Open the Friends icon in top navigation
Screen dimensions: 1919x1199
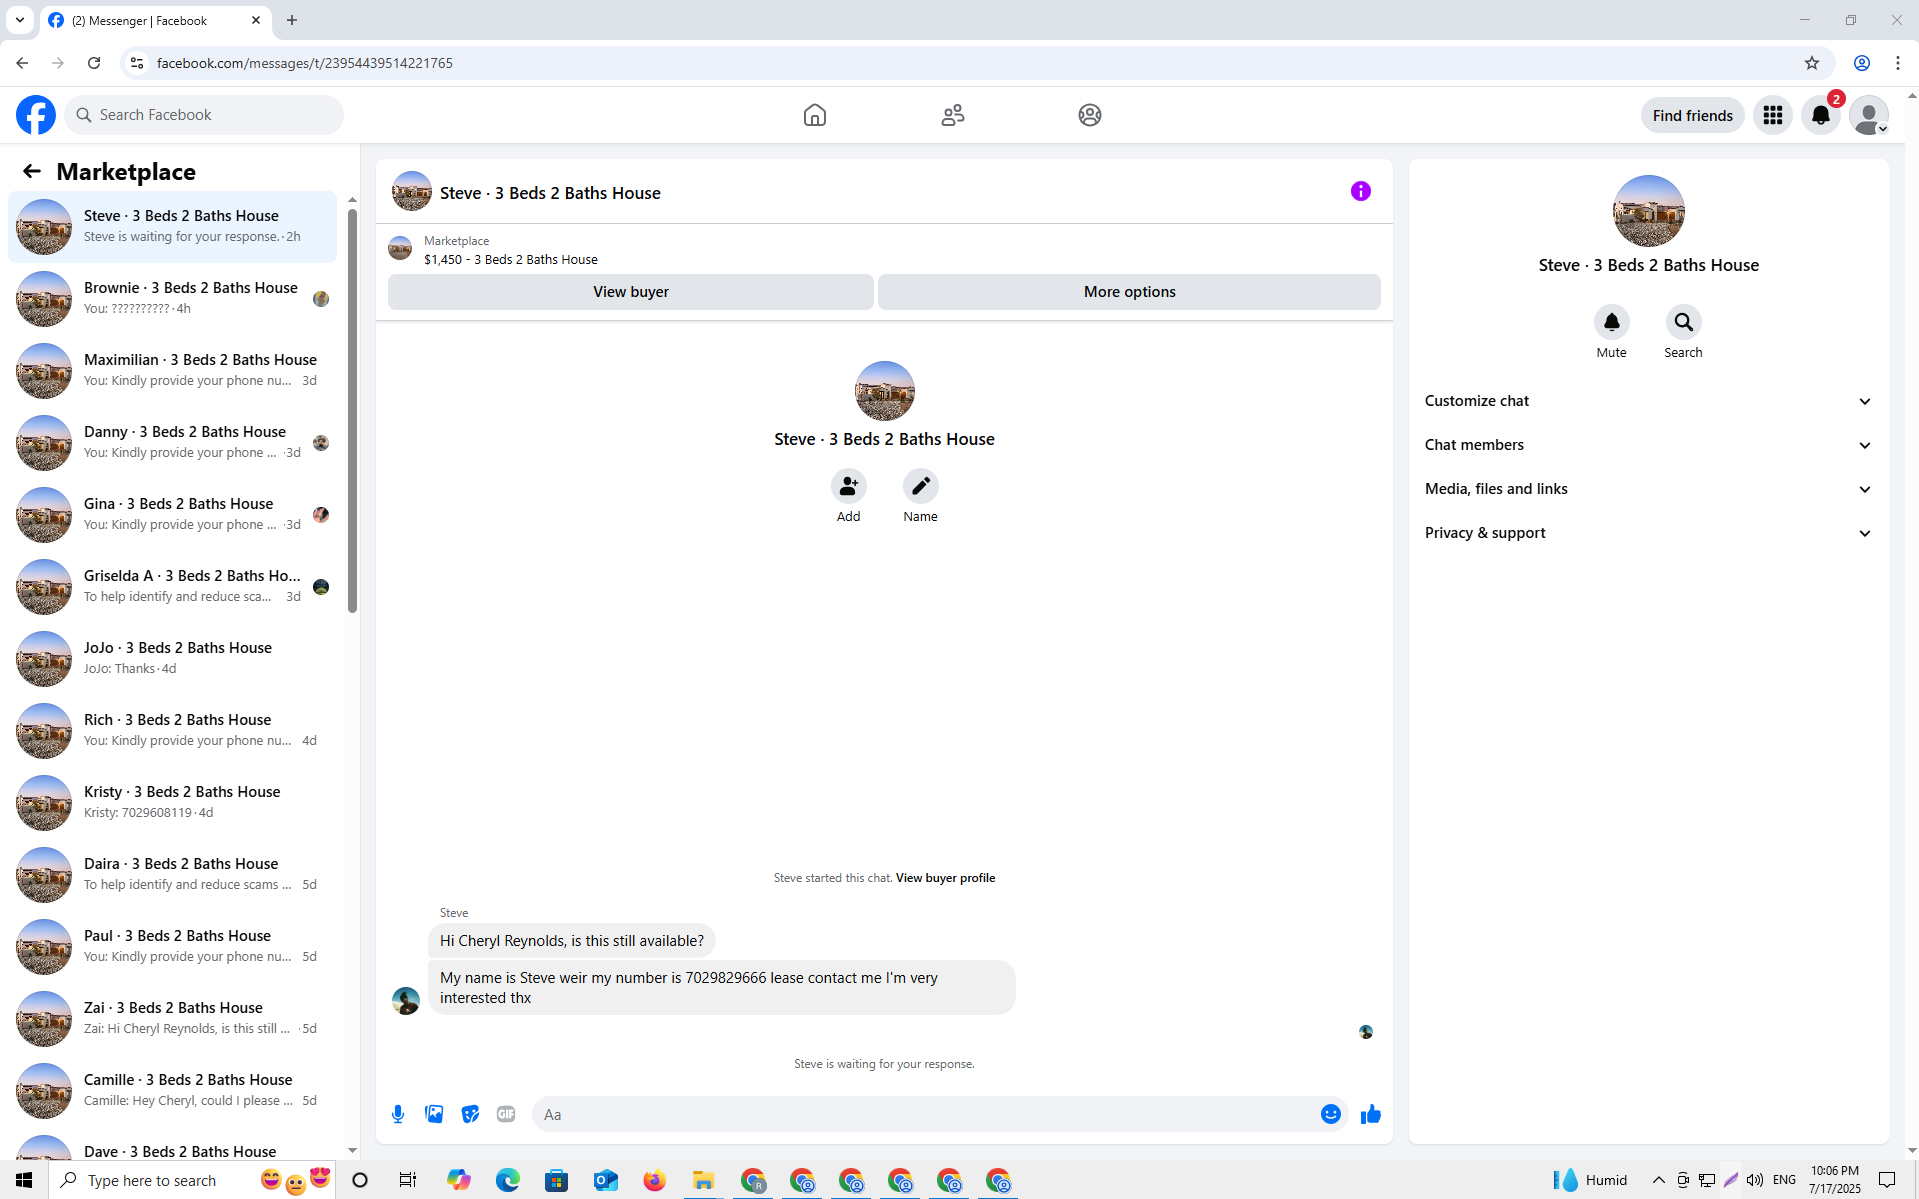tap(953, 115)
